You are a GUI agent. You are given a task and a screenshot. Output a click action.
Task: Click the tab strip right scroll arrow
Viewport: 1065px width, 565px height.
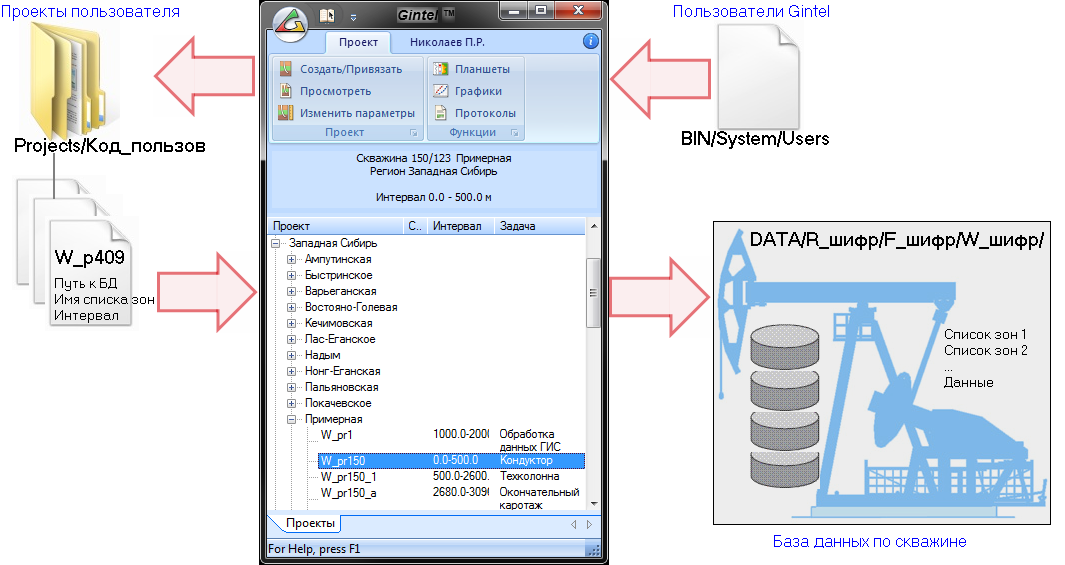tap(589, 524)
